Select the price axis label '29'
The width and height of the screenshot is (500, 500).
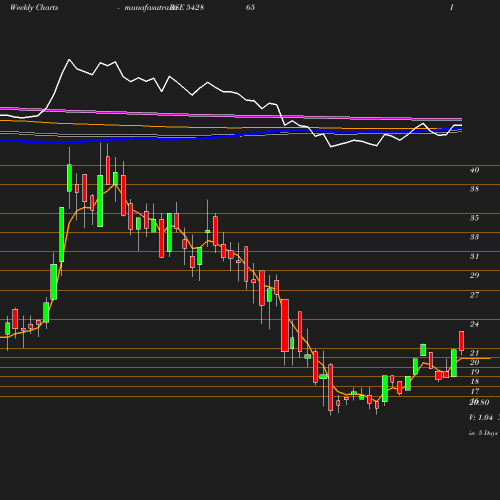[x=474, y=275]
